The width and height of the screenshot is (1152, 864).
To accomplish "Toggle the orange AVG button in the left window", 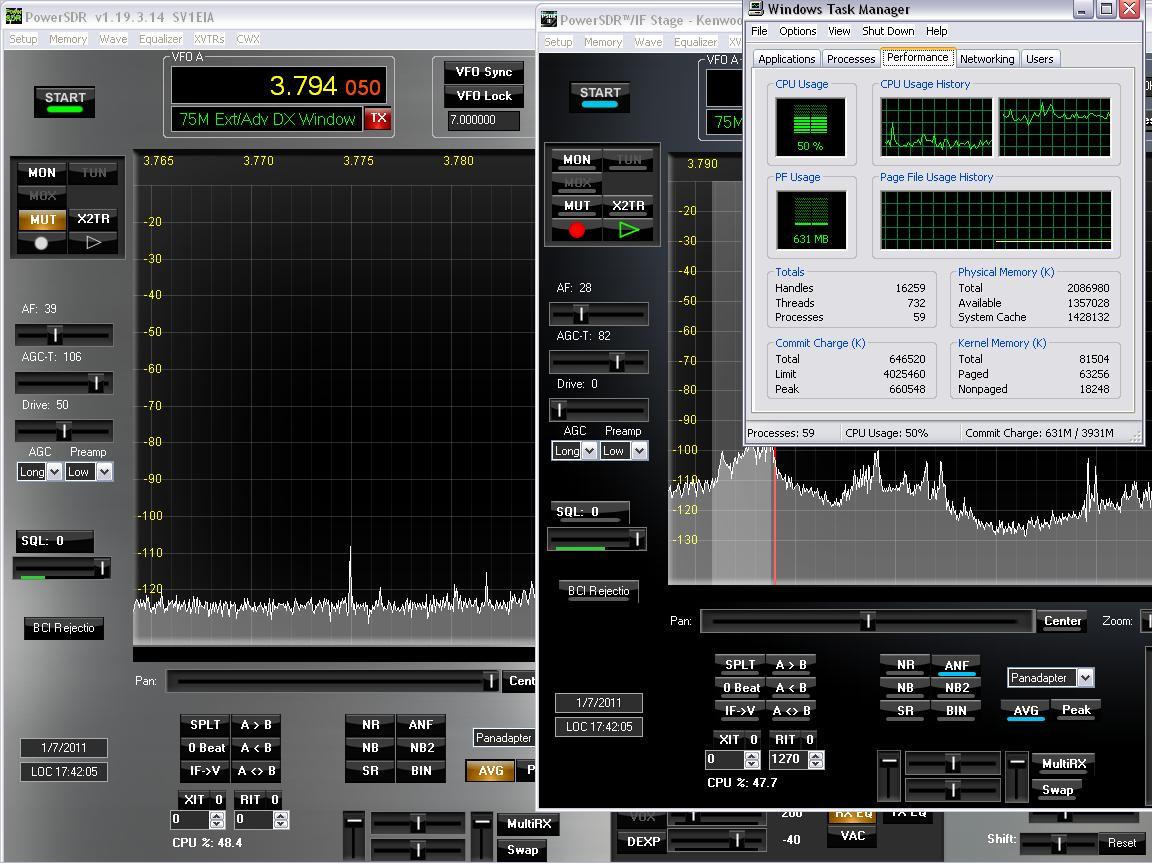I will point(490,771).
